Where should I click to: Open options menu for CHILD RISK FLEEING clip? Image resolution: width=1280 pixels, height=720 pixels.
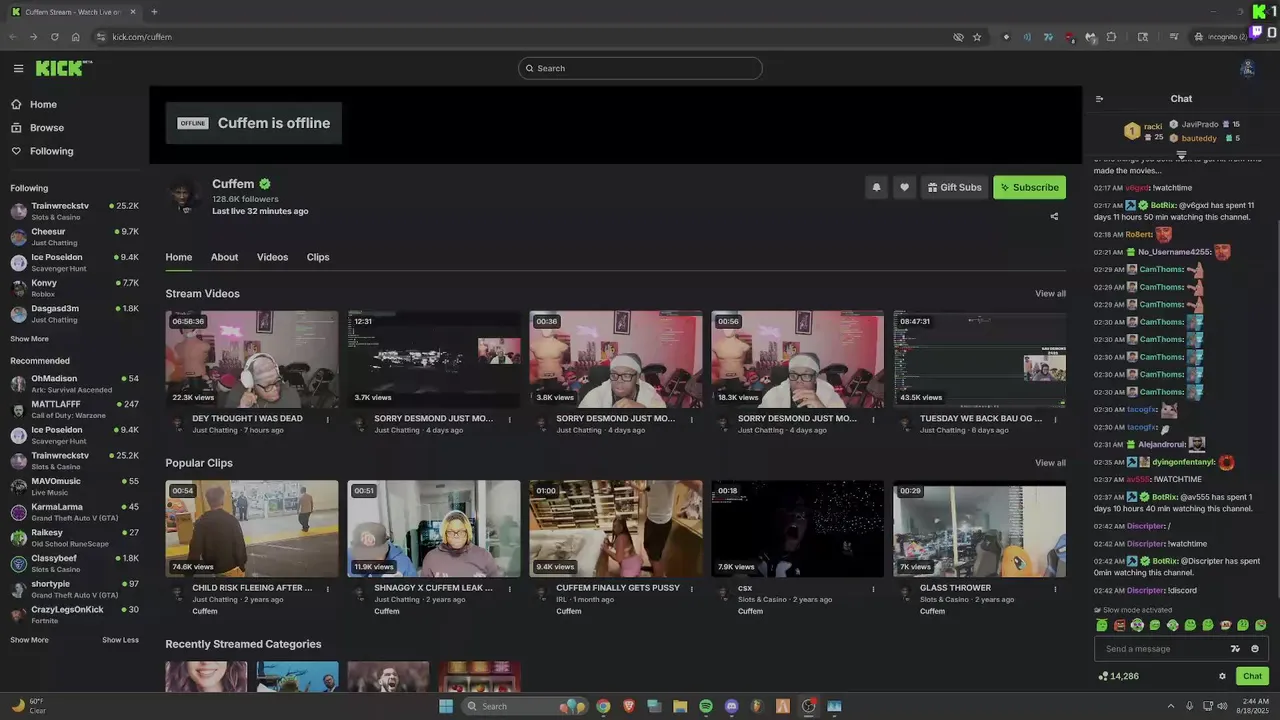[x=327, y=589]
